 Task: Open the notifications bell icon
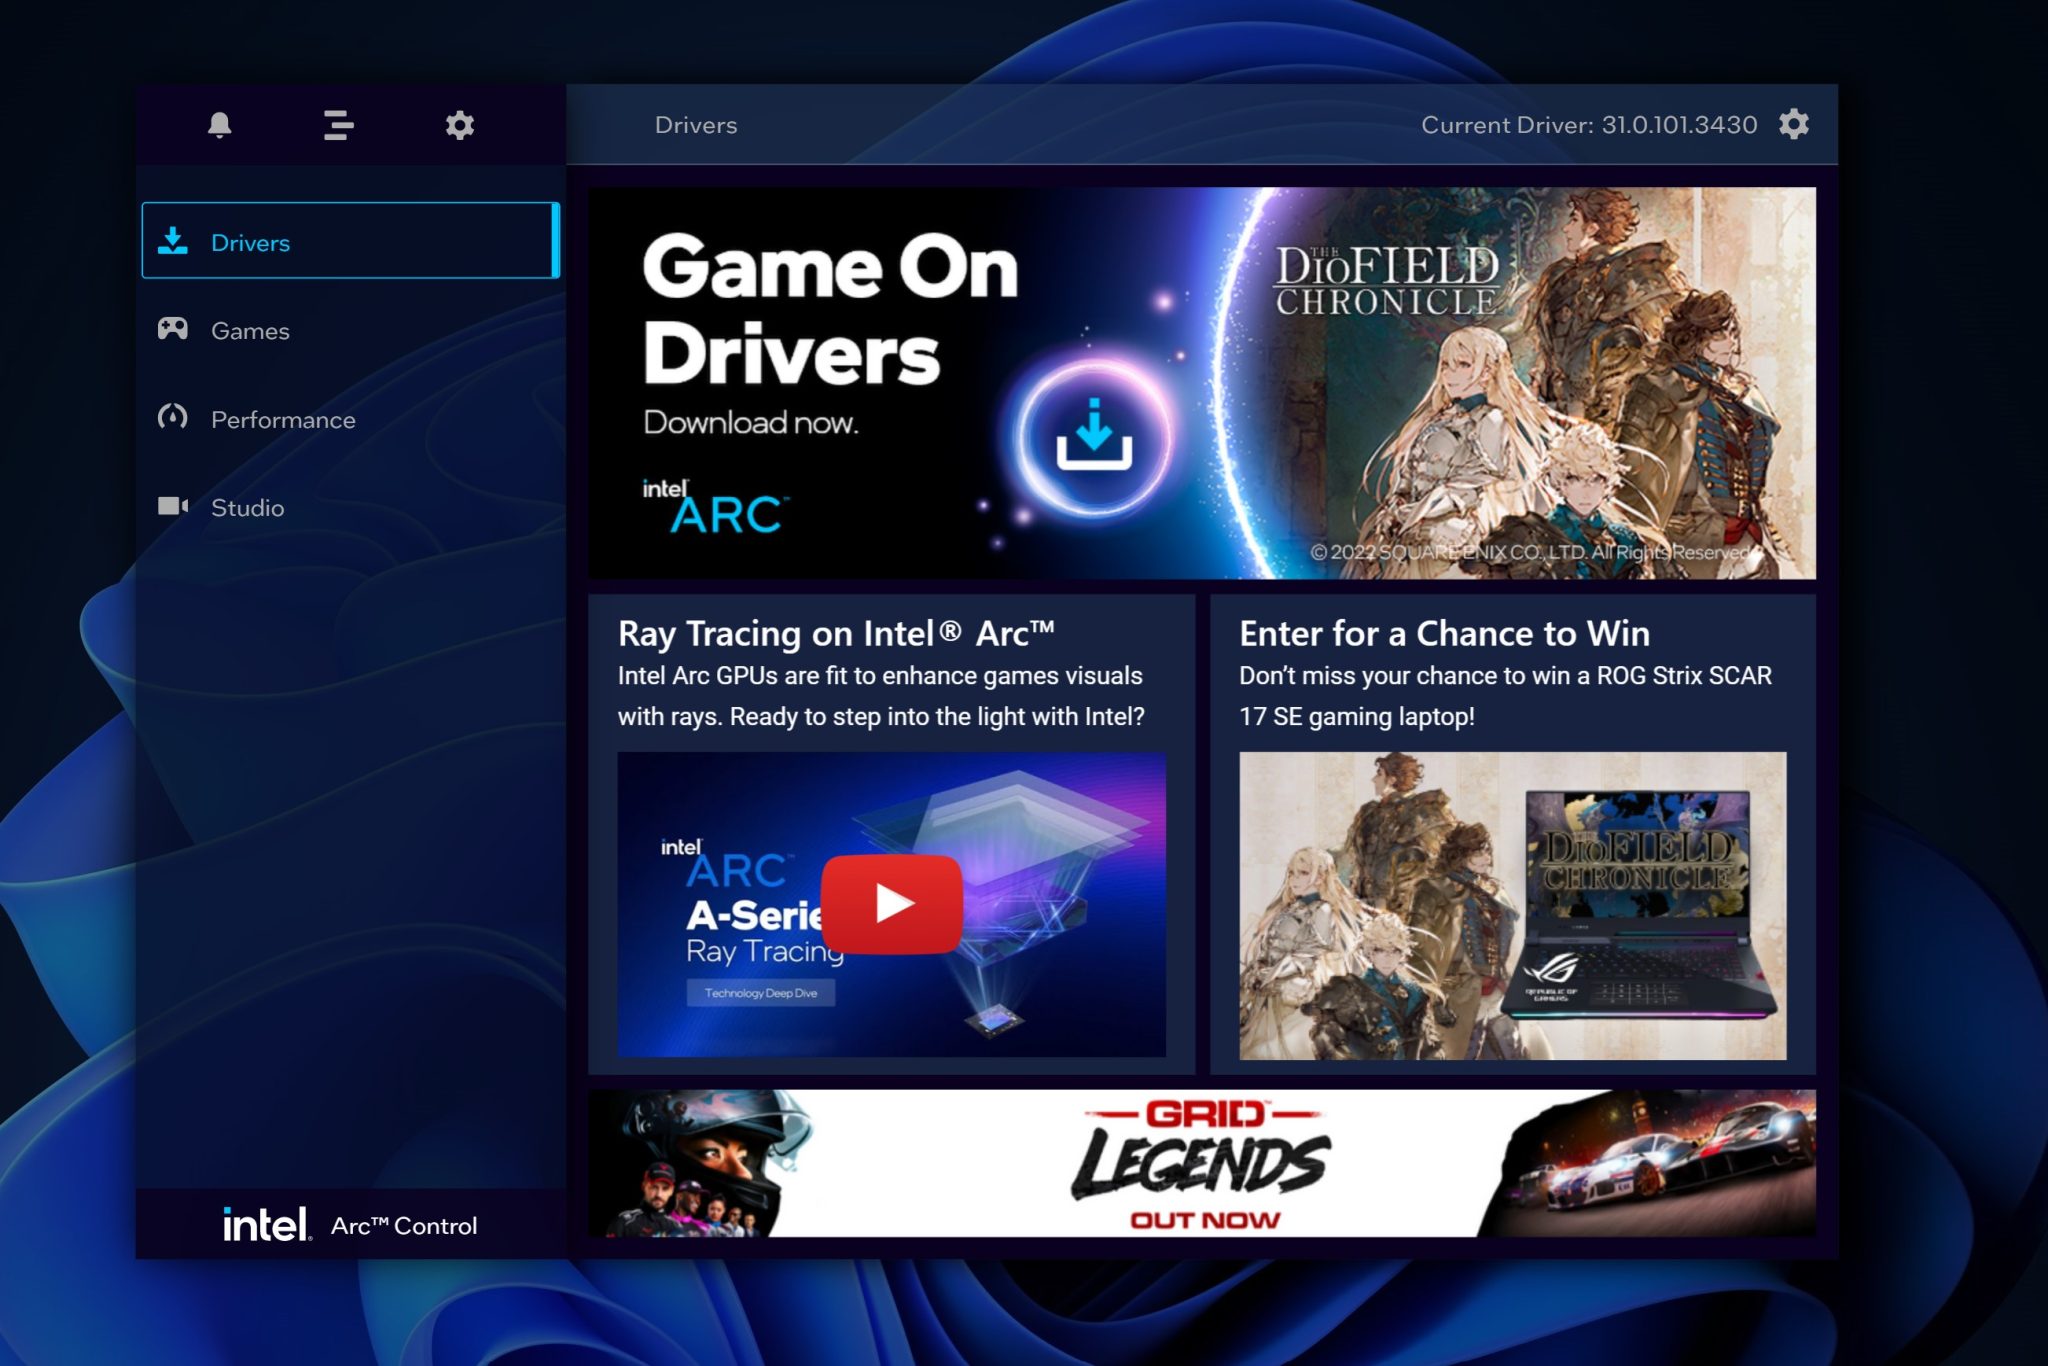(x=219, y=125)
